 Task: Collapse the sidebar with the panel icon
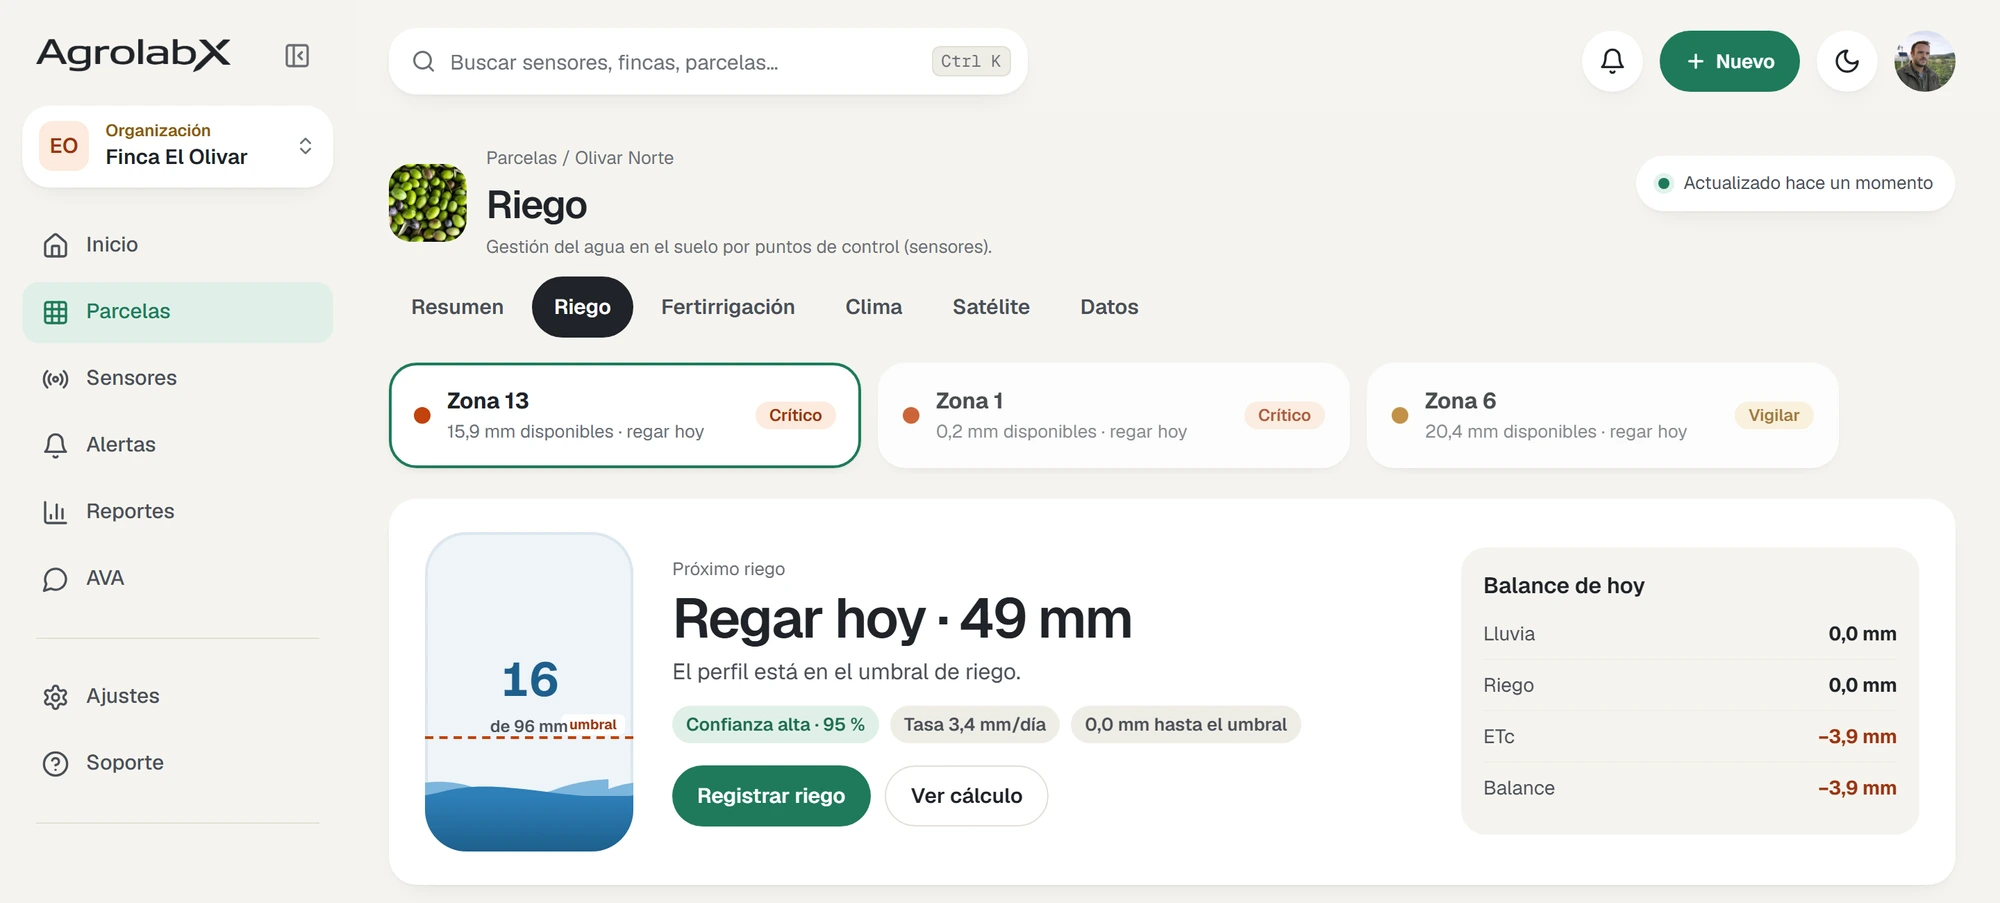[x=297, y=56]
